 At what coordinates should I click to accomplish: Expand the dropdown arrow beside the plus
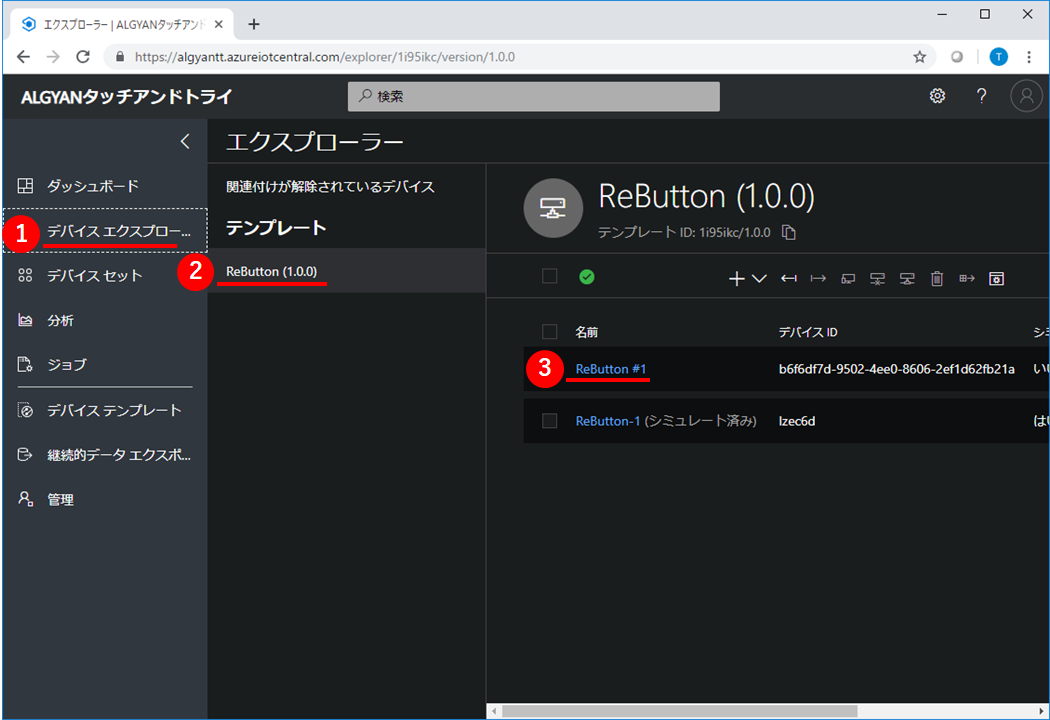coord(759,279)
